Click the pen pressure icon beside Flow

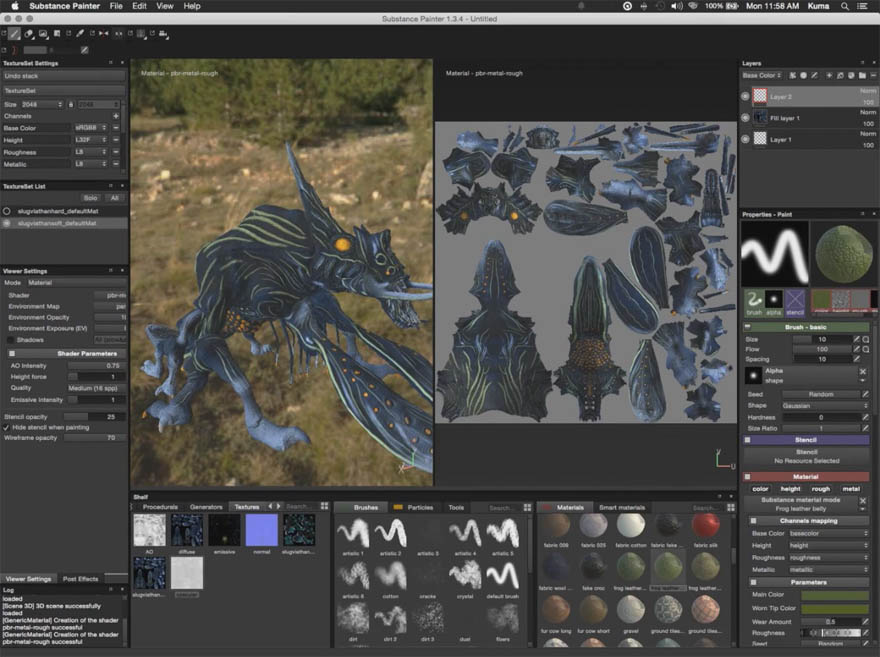tap(856, 349)
